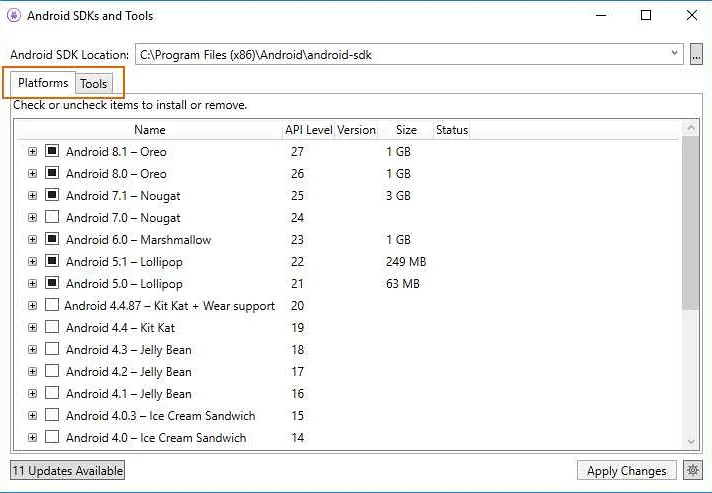Click the 11 Updates Available button
The image size is (712, 493).
[68, 471]
